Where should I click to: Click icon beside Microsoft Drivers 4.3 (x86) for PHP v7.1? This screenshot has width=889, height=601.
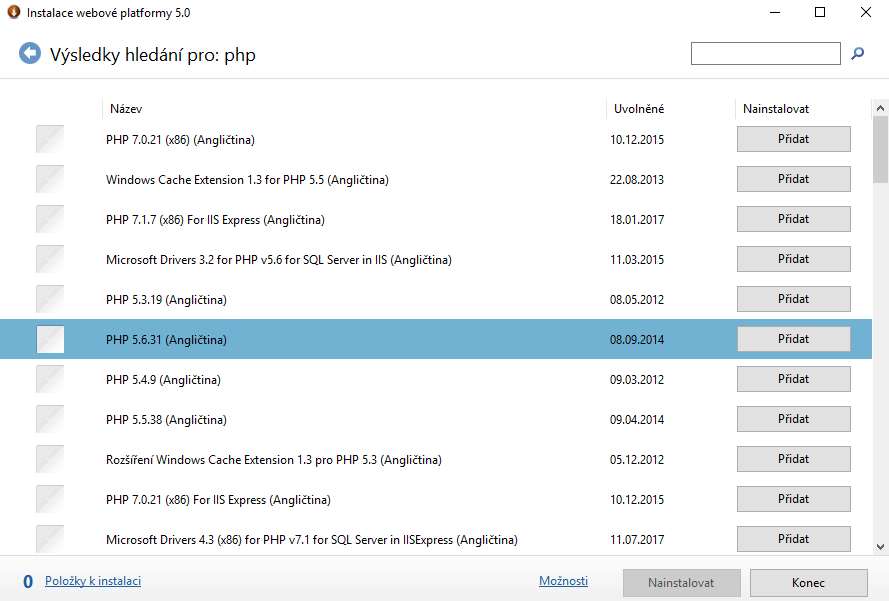click(50, 539)
